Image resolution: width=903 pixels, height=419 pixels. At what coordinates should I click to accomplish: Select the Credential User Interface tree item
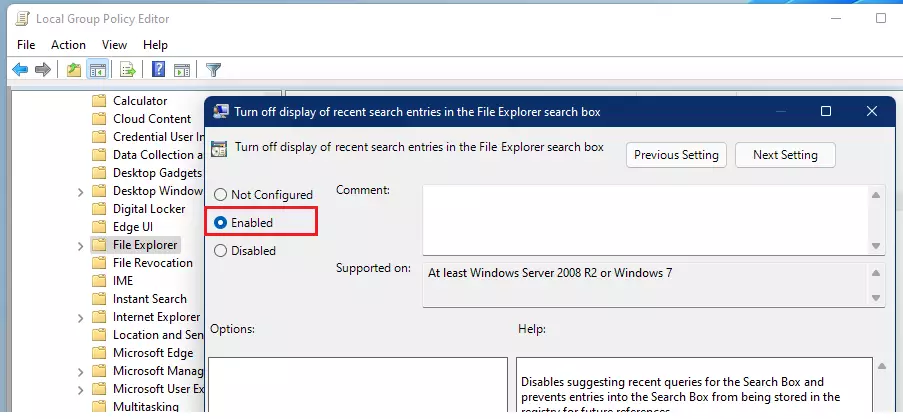point(159,137)
